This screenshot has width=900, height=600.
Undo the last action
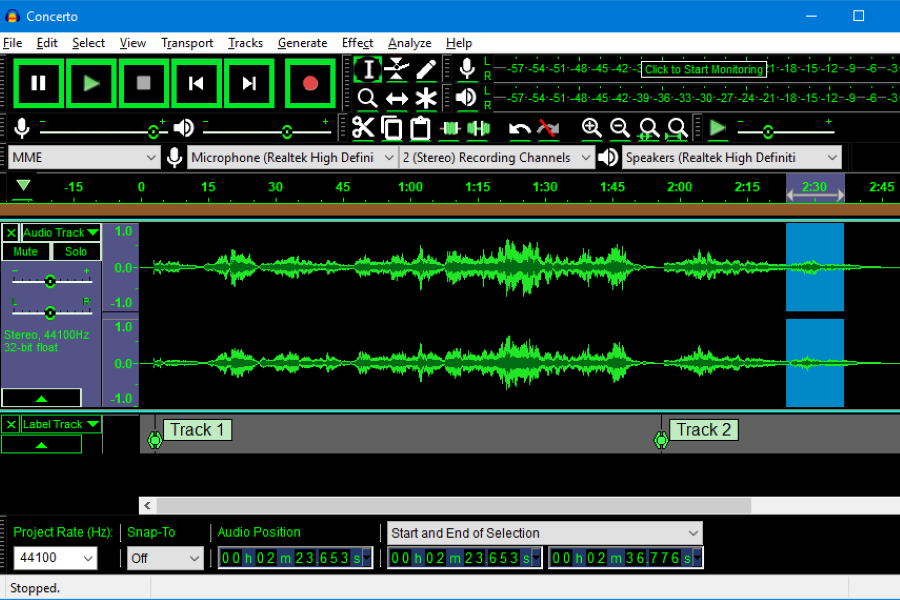[x=519, y=128]
